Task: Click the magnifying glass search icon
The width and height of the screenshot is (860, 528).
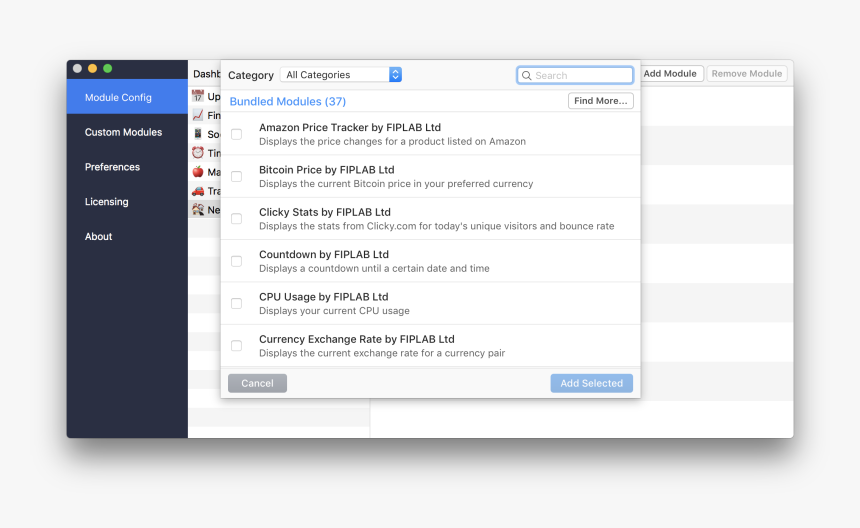Action: (527, 76)
